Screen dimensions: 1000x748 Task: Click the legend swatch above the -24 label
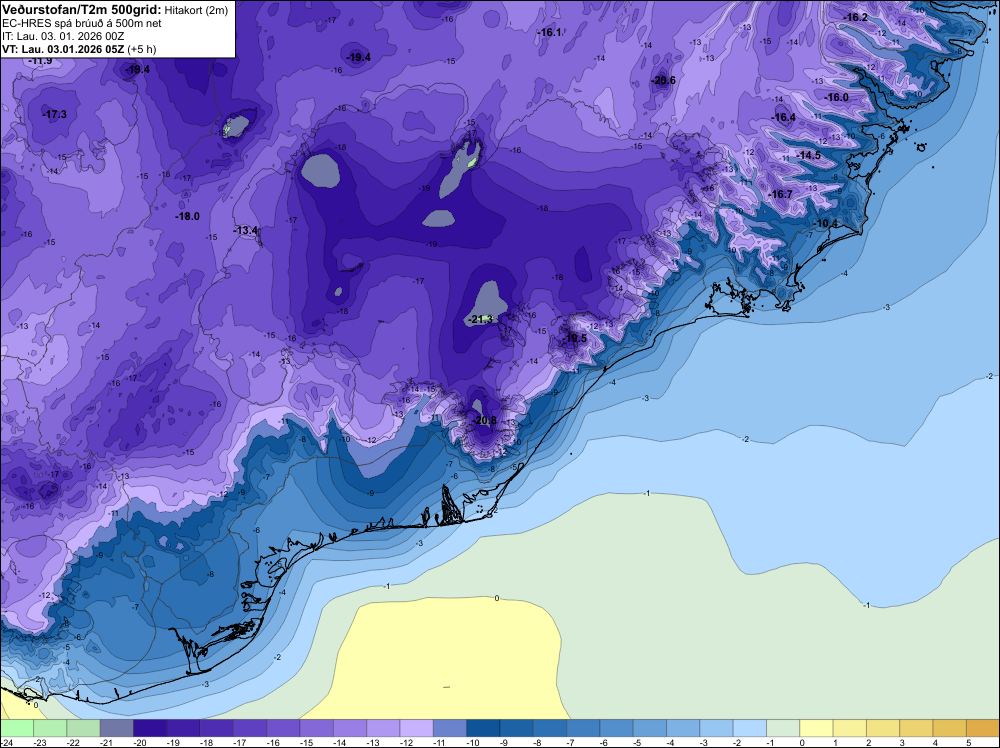click(17, 728)
